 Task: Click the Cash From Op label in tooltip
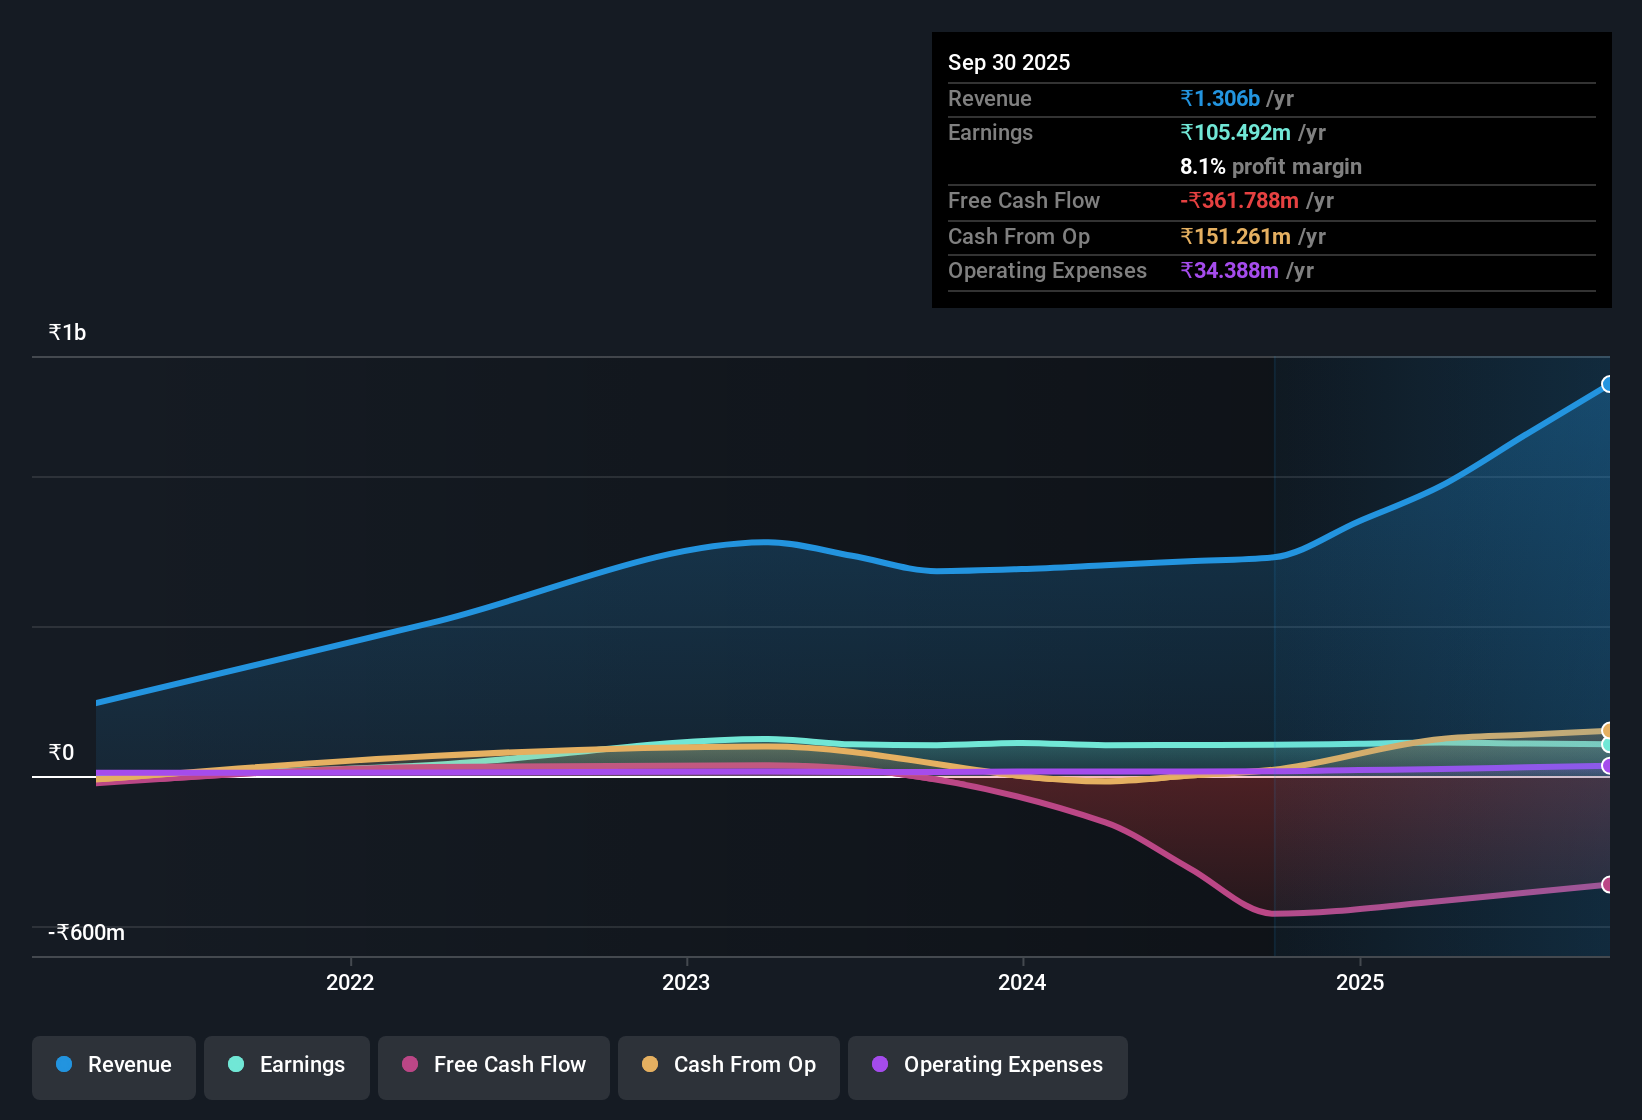[x=1019, y=236]
